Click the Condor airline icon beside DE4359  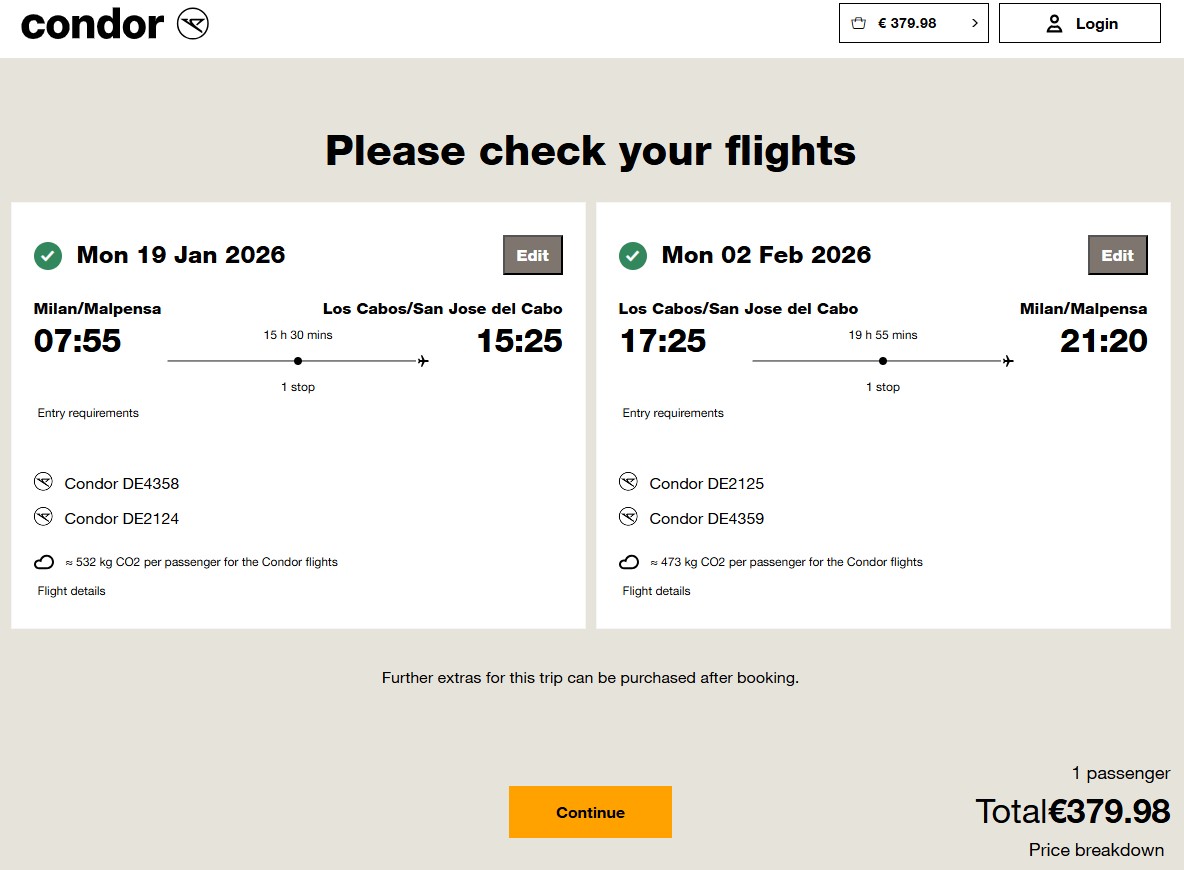628,517
